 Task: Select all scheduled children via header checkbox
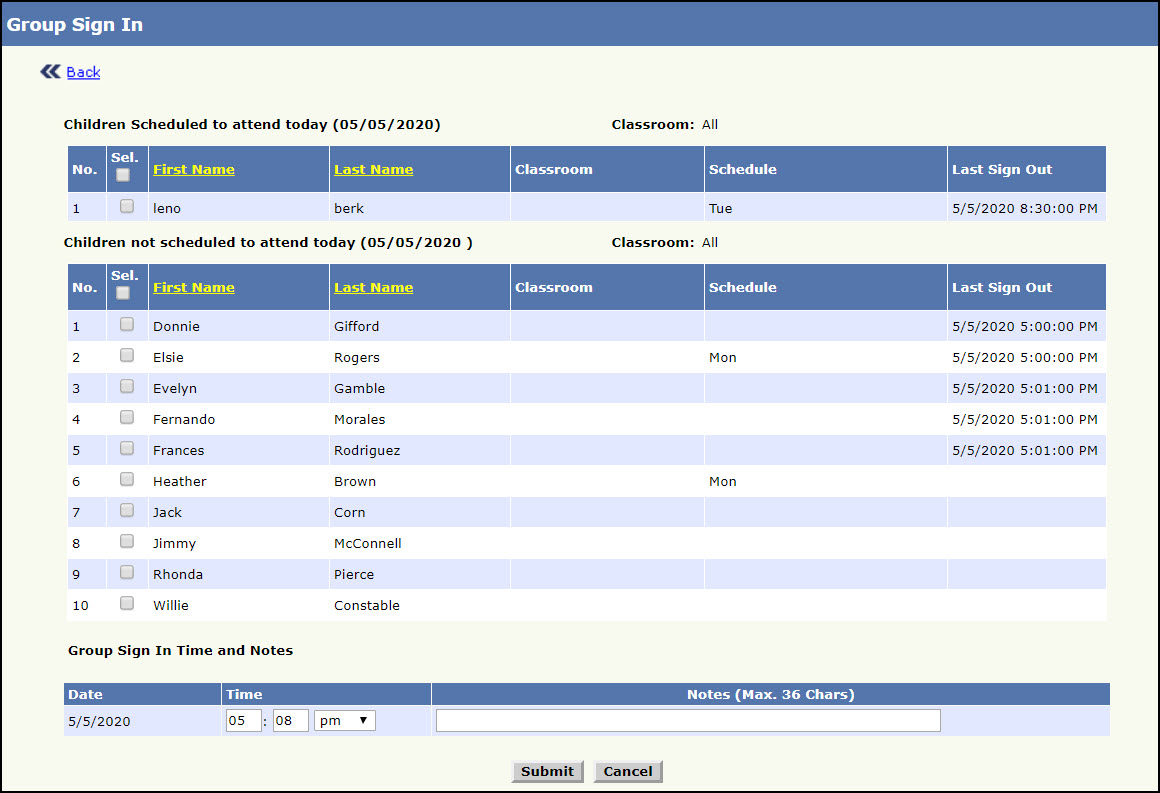123,175
